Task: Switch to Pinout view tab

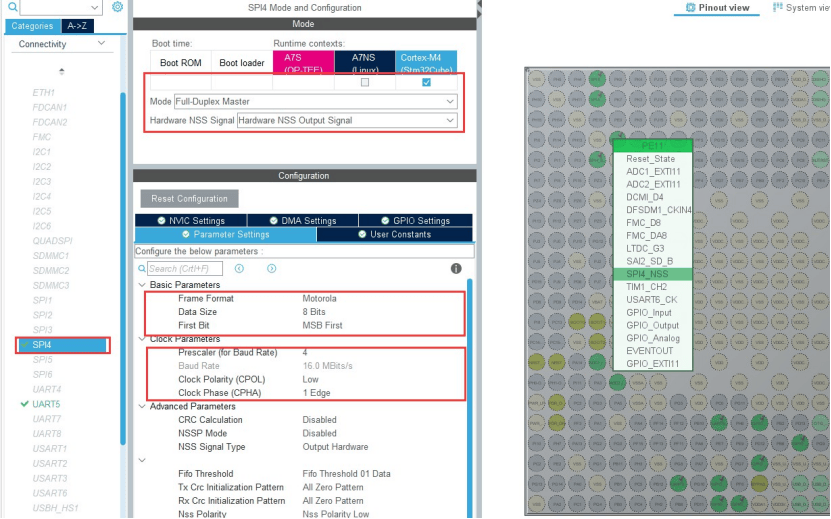Action: [718, 7]
